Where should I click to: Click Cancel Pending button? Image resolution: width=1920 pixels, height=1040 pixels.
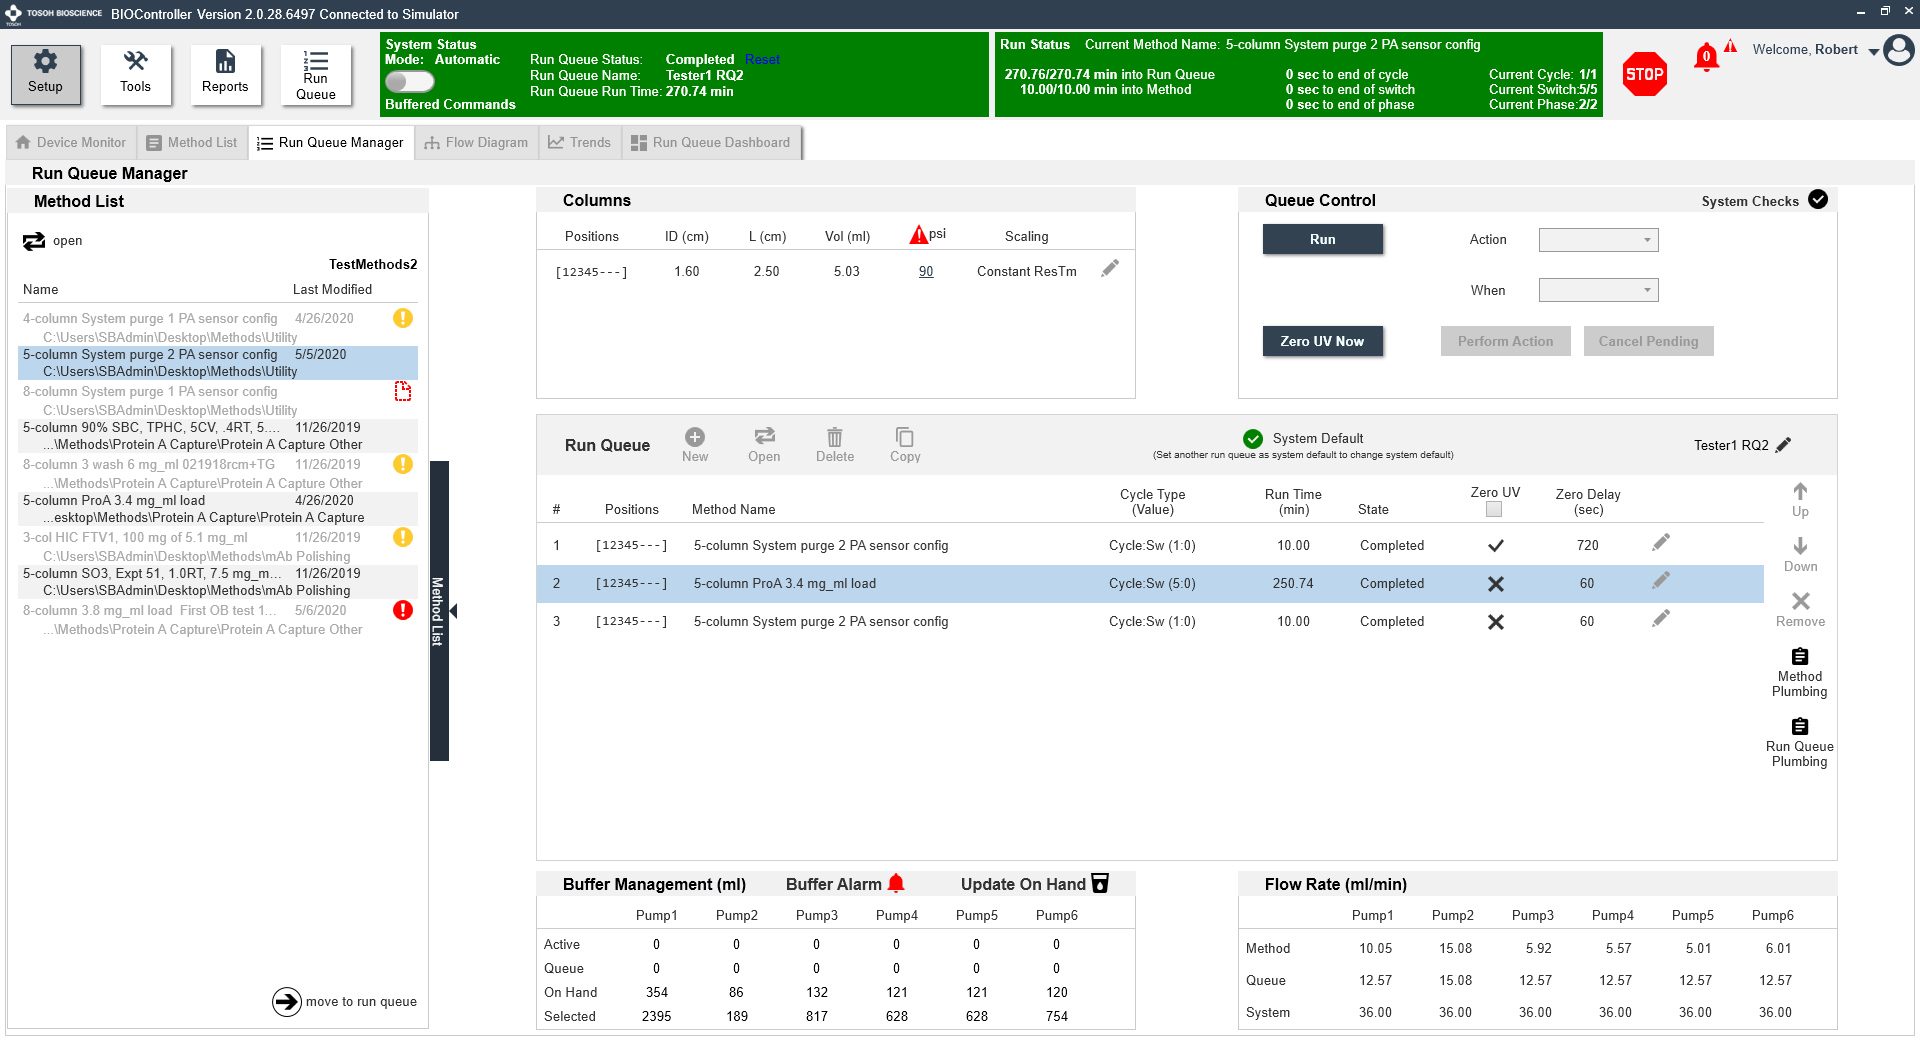coord(1648,341)
